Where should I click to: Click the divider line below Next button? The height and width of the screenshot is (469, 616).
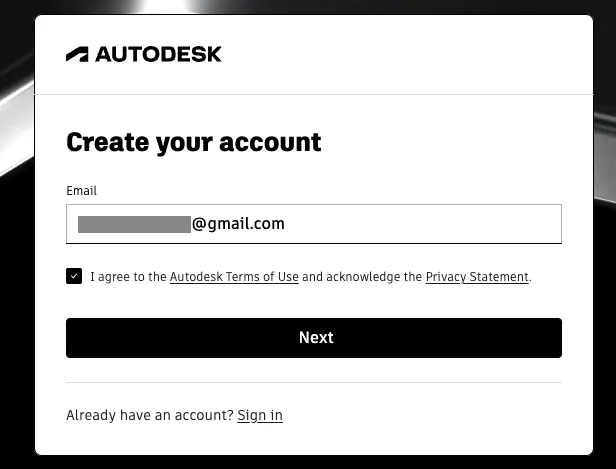[314, 382]
